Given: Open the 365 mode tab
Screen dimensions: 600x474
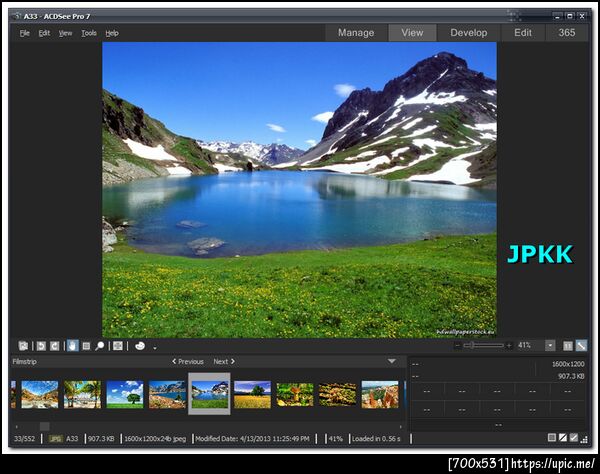Looking at the screenshot, I should pyautogui.click(x=567, y=33).
